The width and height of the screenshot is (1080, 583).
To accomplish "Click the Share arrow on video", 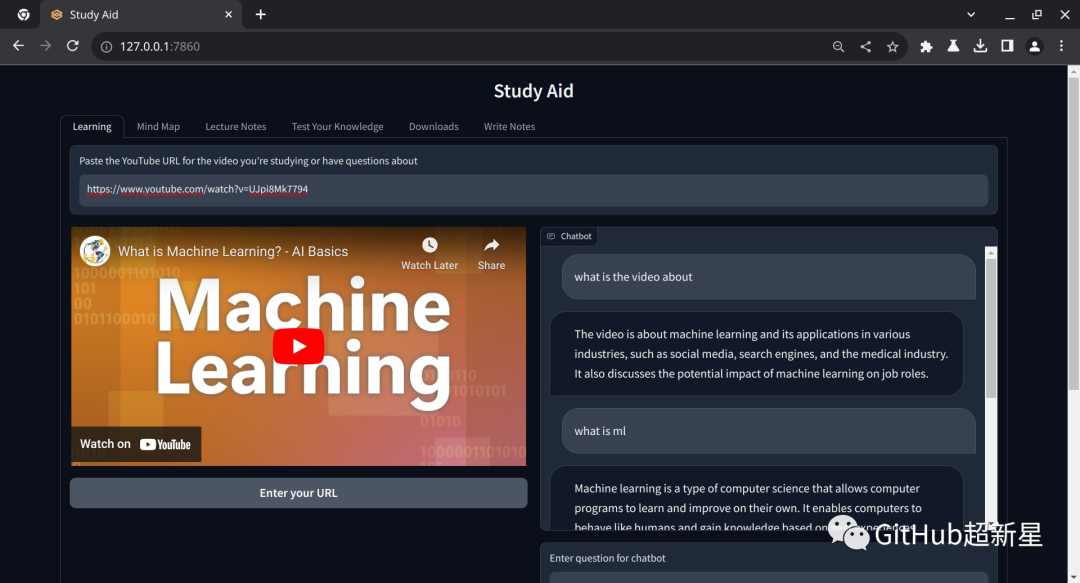I will [491, 245].
